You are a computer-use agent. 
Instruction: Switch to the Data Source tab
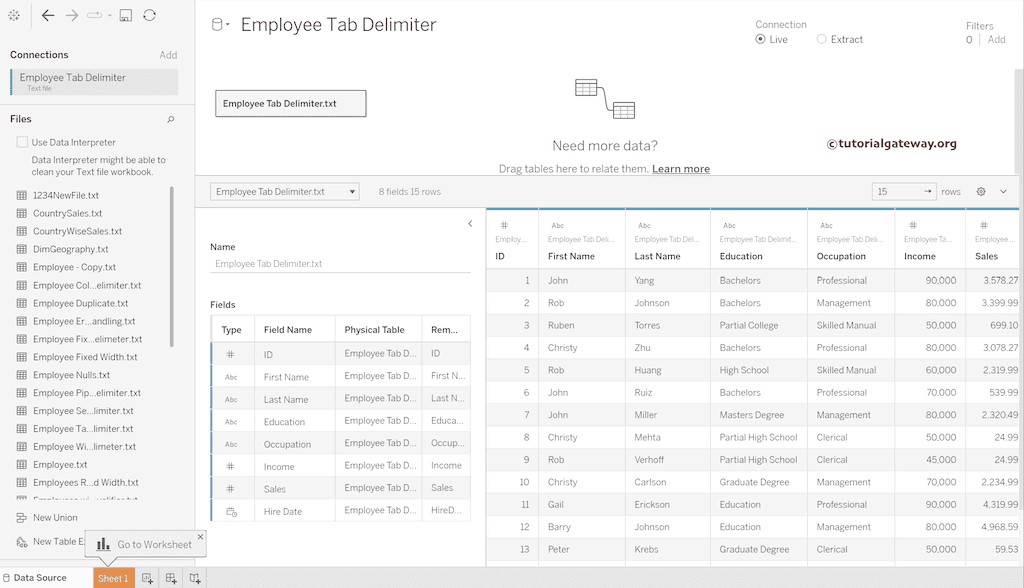pos(39,578)
